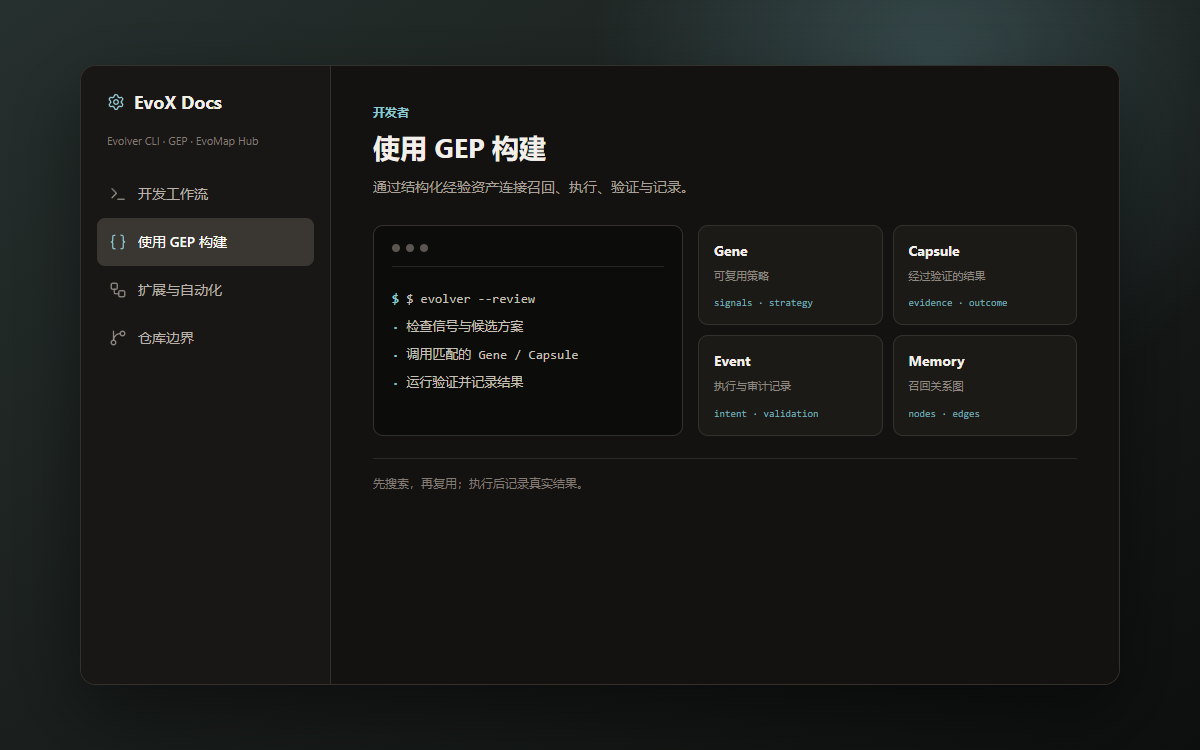Click the 'evidence · outcome' tag text
The height and width of the screenshot is (750, 1200).
(x=958, y=303)
